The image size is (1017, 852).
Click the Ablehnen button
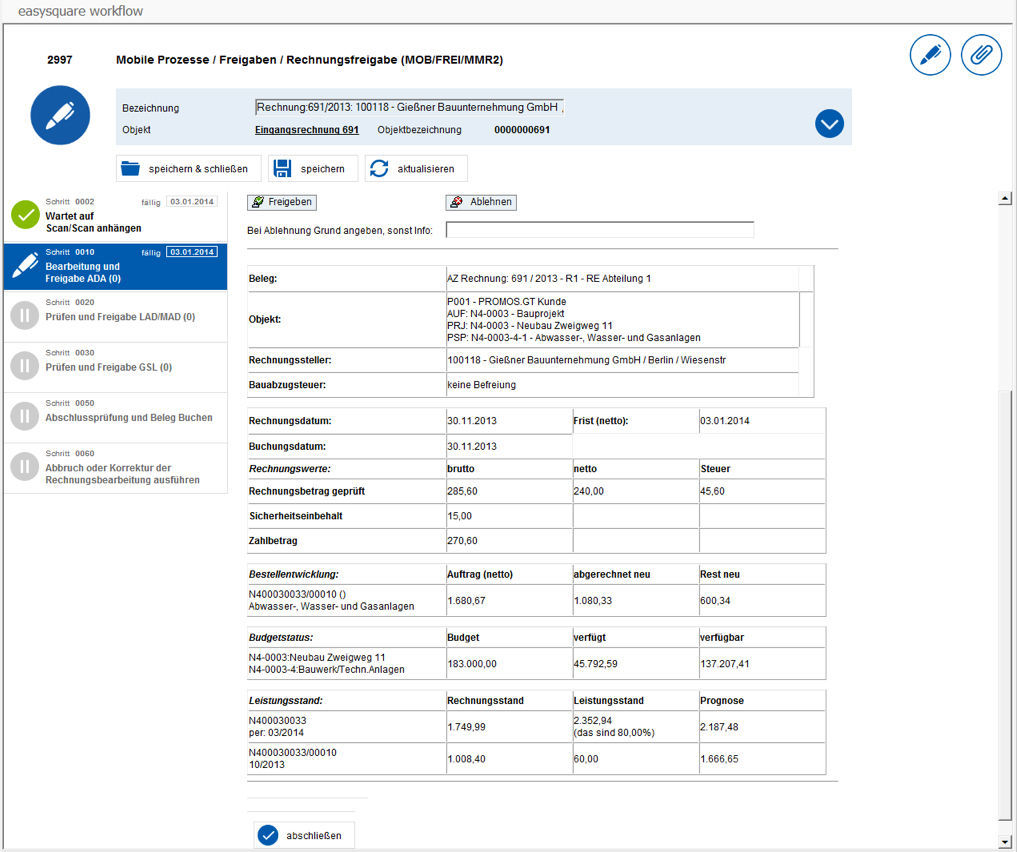click(x=481, y=202)
